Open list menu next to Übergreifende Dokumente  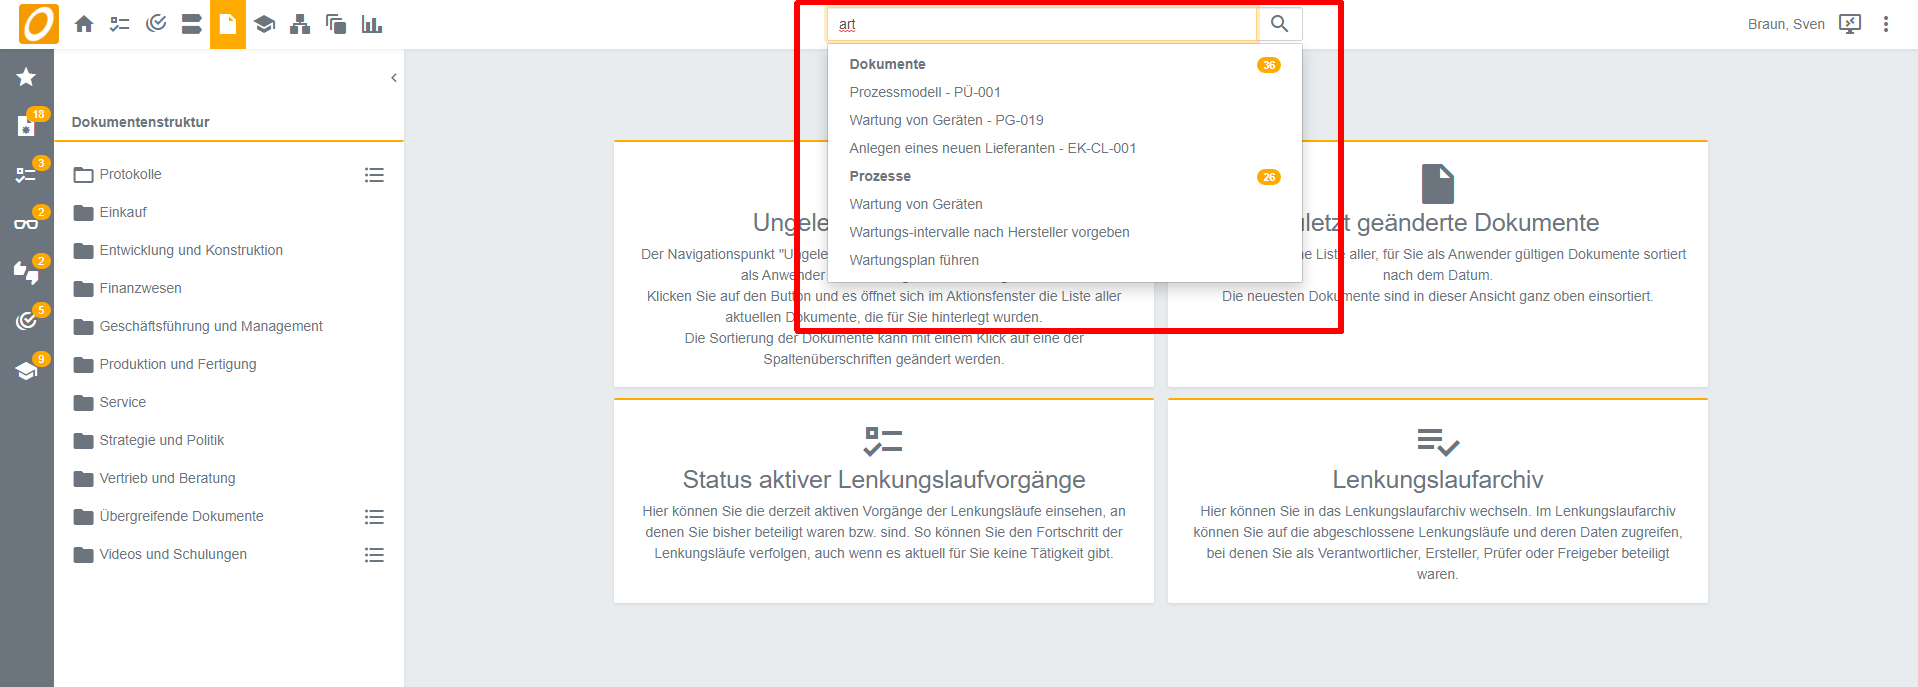[374, 517]
